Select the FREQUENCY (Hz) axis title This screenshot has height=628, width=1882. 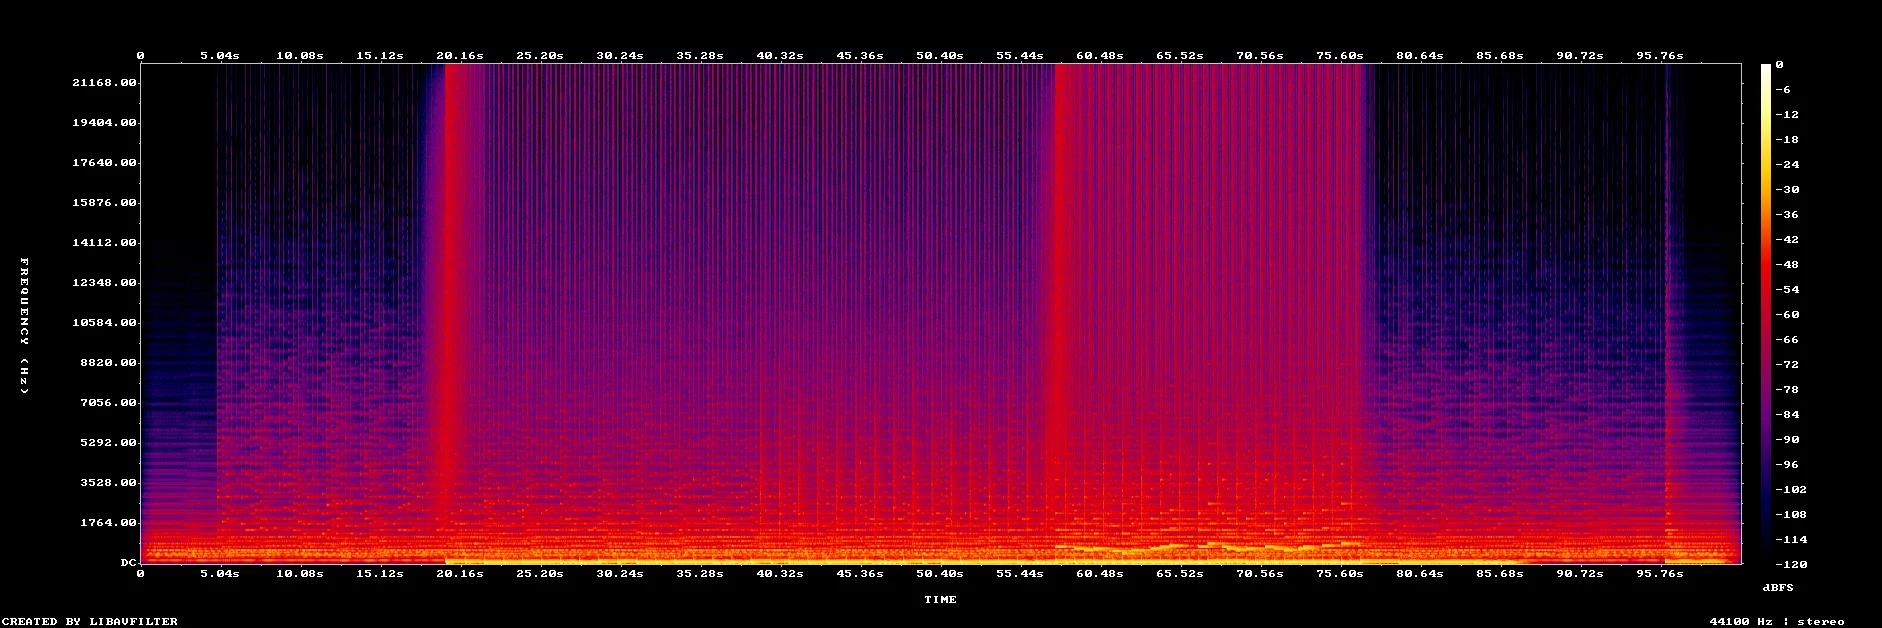coord(25,326)
